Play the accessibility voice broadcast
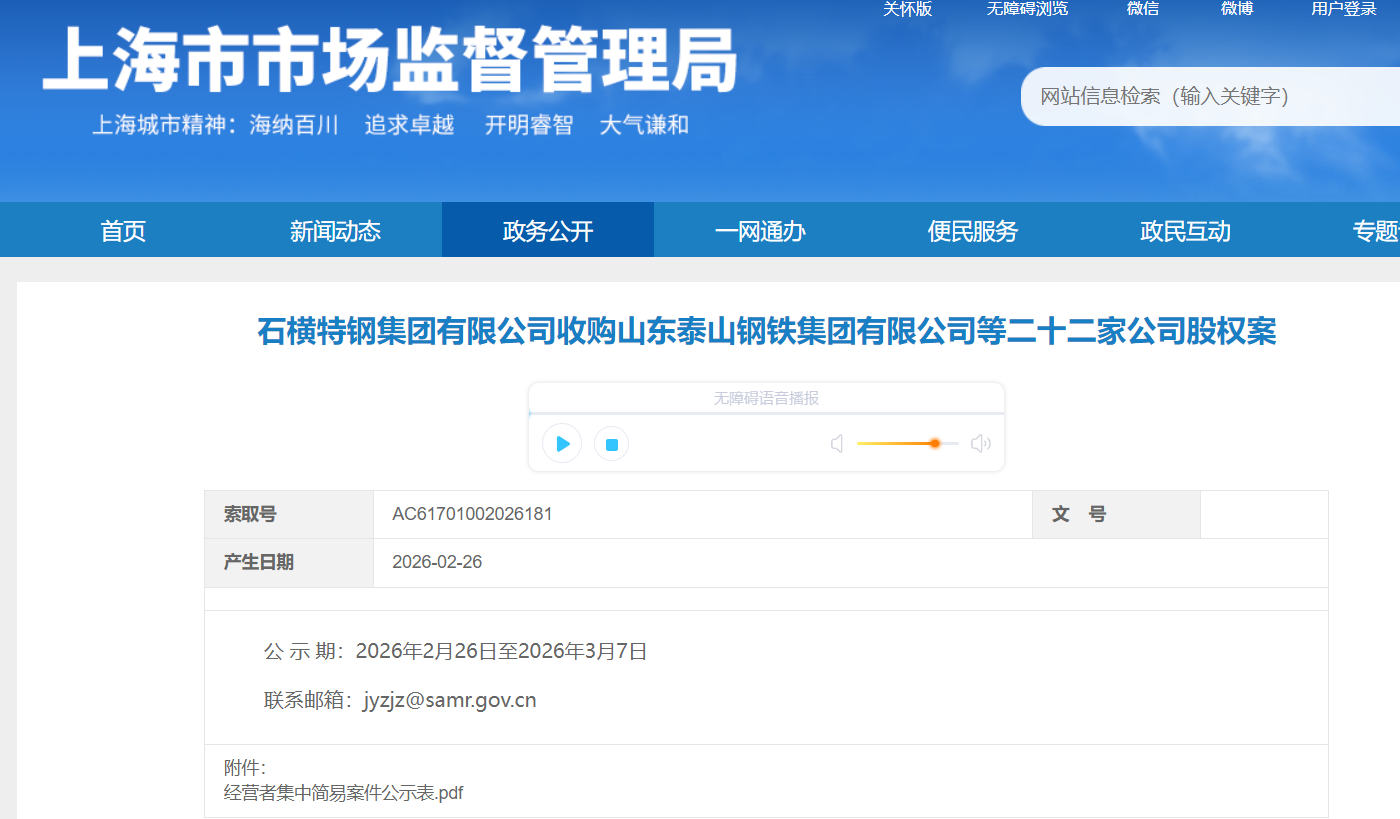 click(x=562, y=443)
